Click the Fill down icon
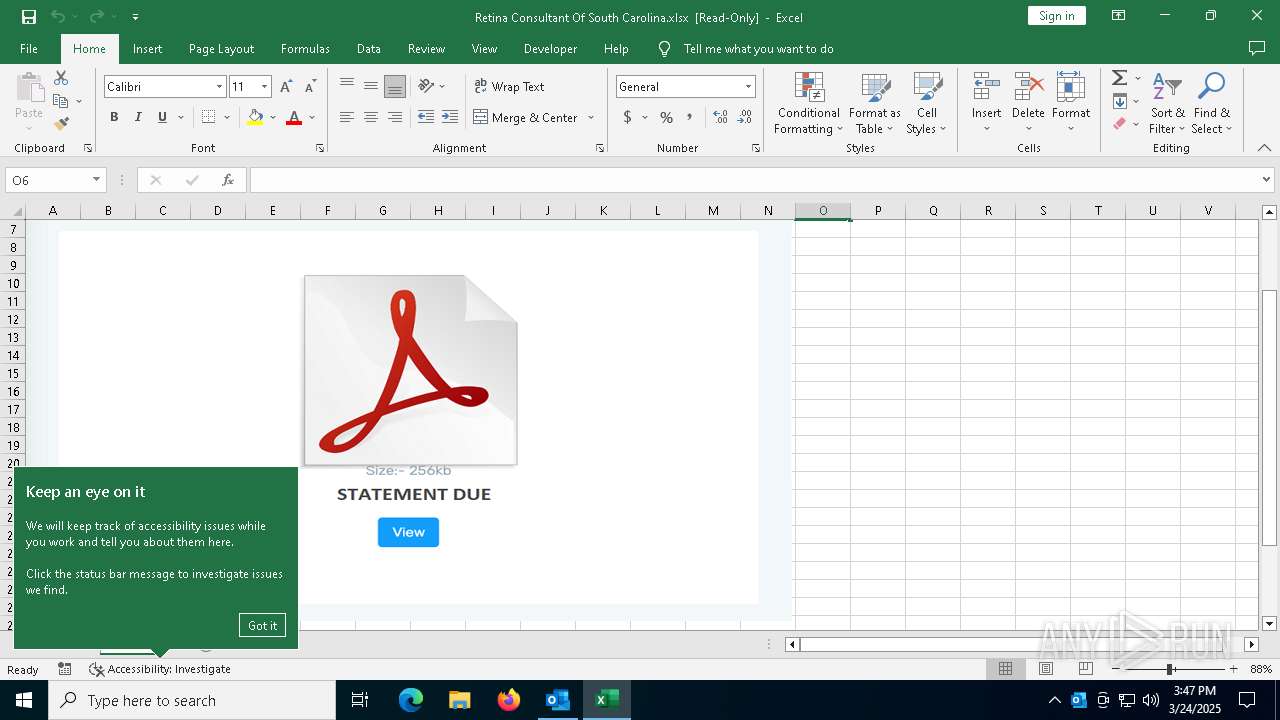This screenshot has width=1280, height=720. (1120, 101)
